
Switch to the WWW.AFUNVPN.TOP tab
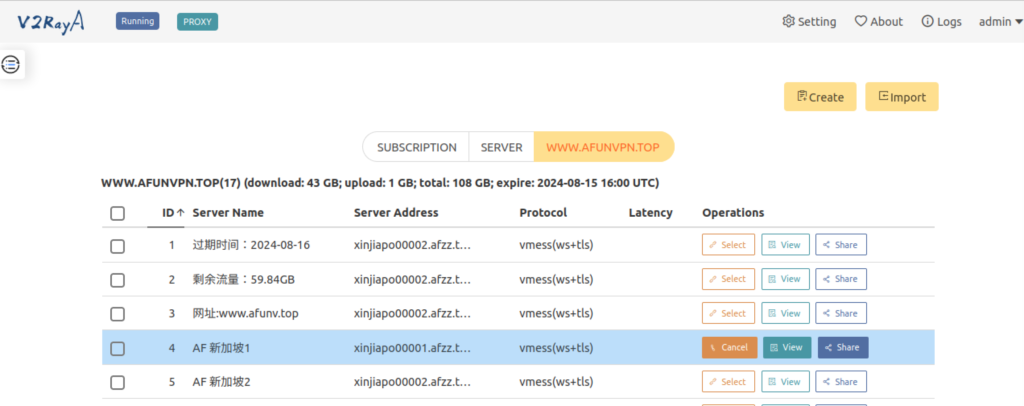pyautogui.click(x=603, y=147)
